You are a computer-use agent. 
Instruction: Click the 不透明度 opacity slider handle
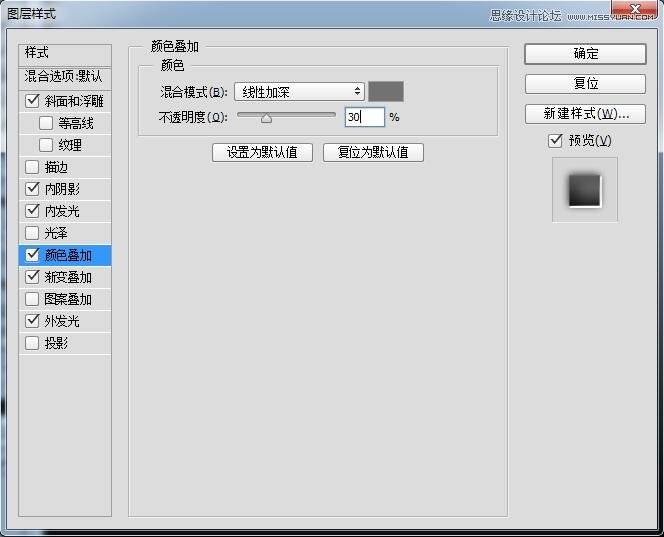(266, 118)
